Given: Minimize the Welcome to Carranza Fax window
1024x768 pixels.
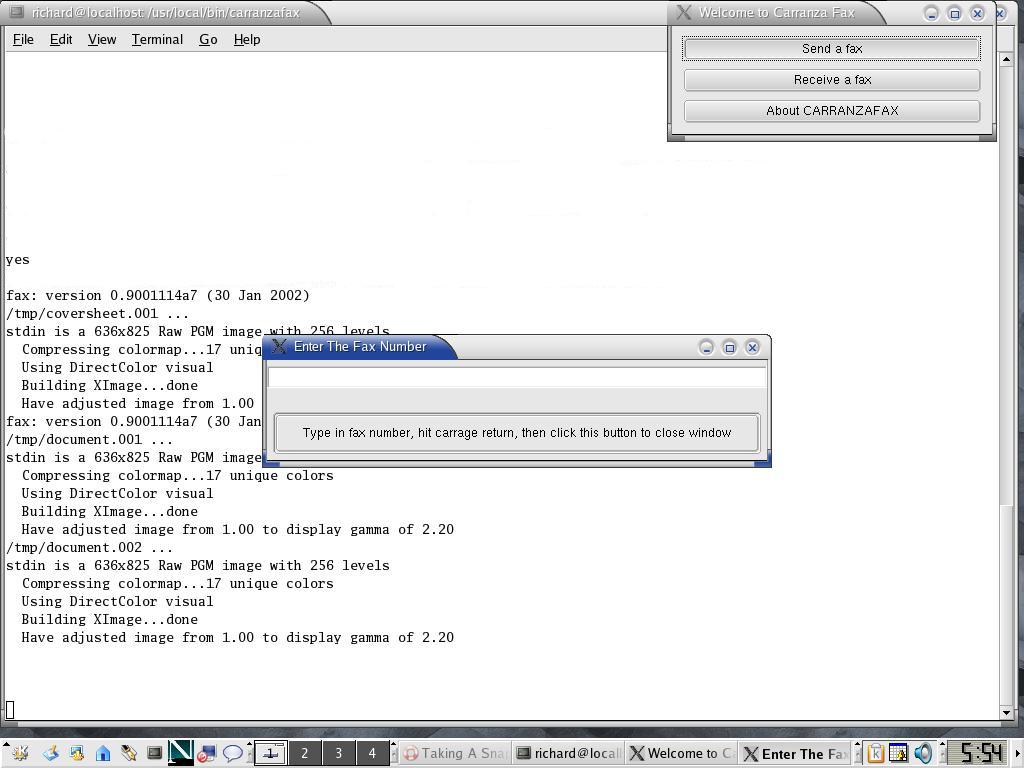Looking at the screenshot, I should pyautogui.click(x=931, y=13).
